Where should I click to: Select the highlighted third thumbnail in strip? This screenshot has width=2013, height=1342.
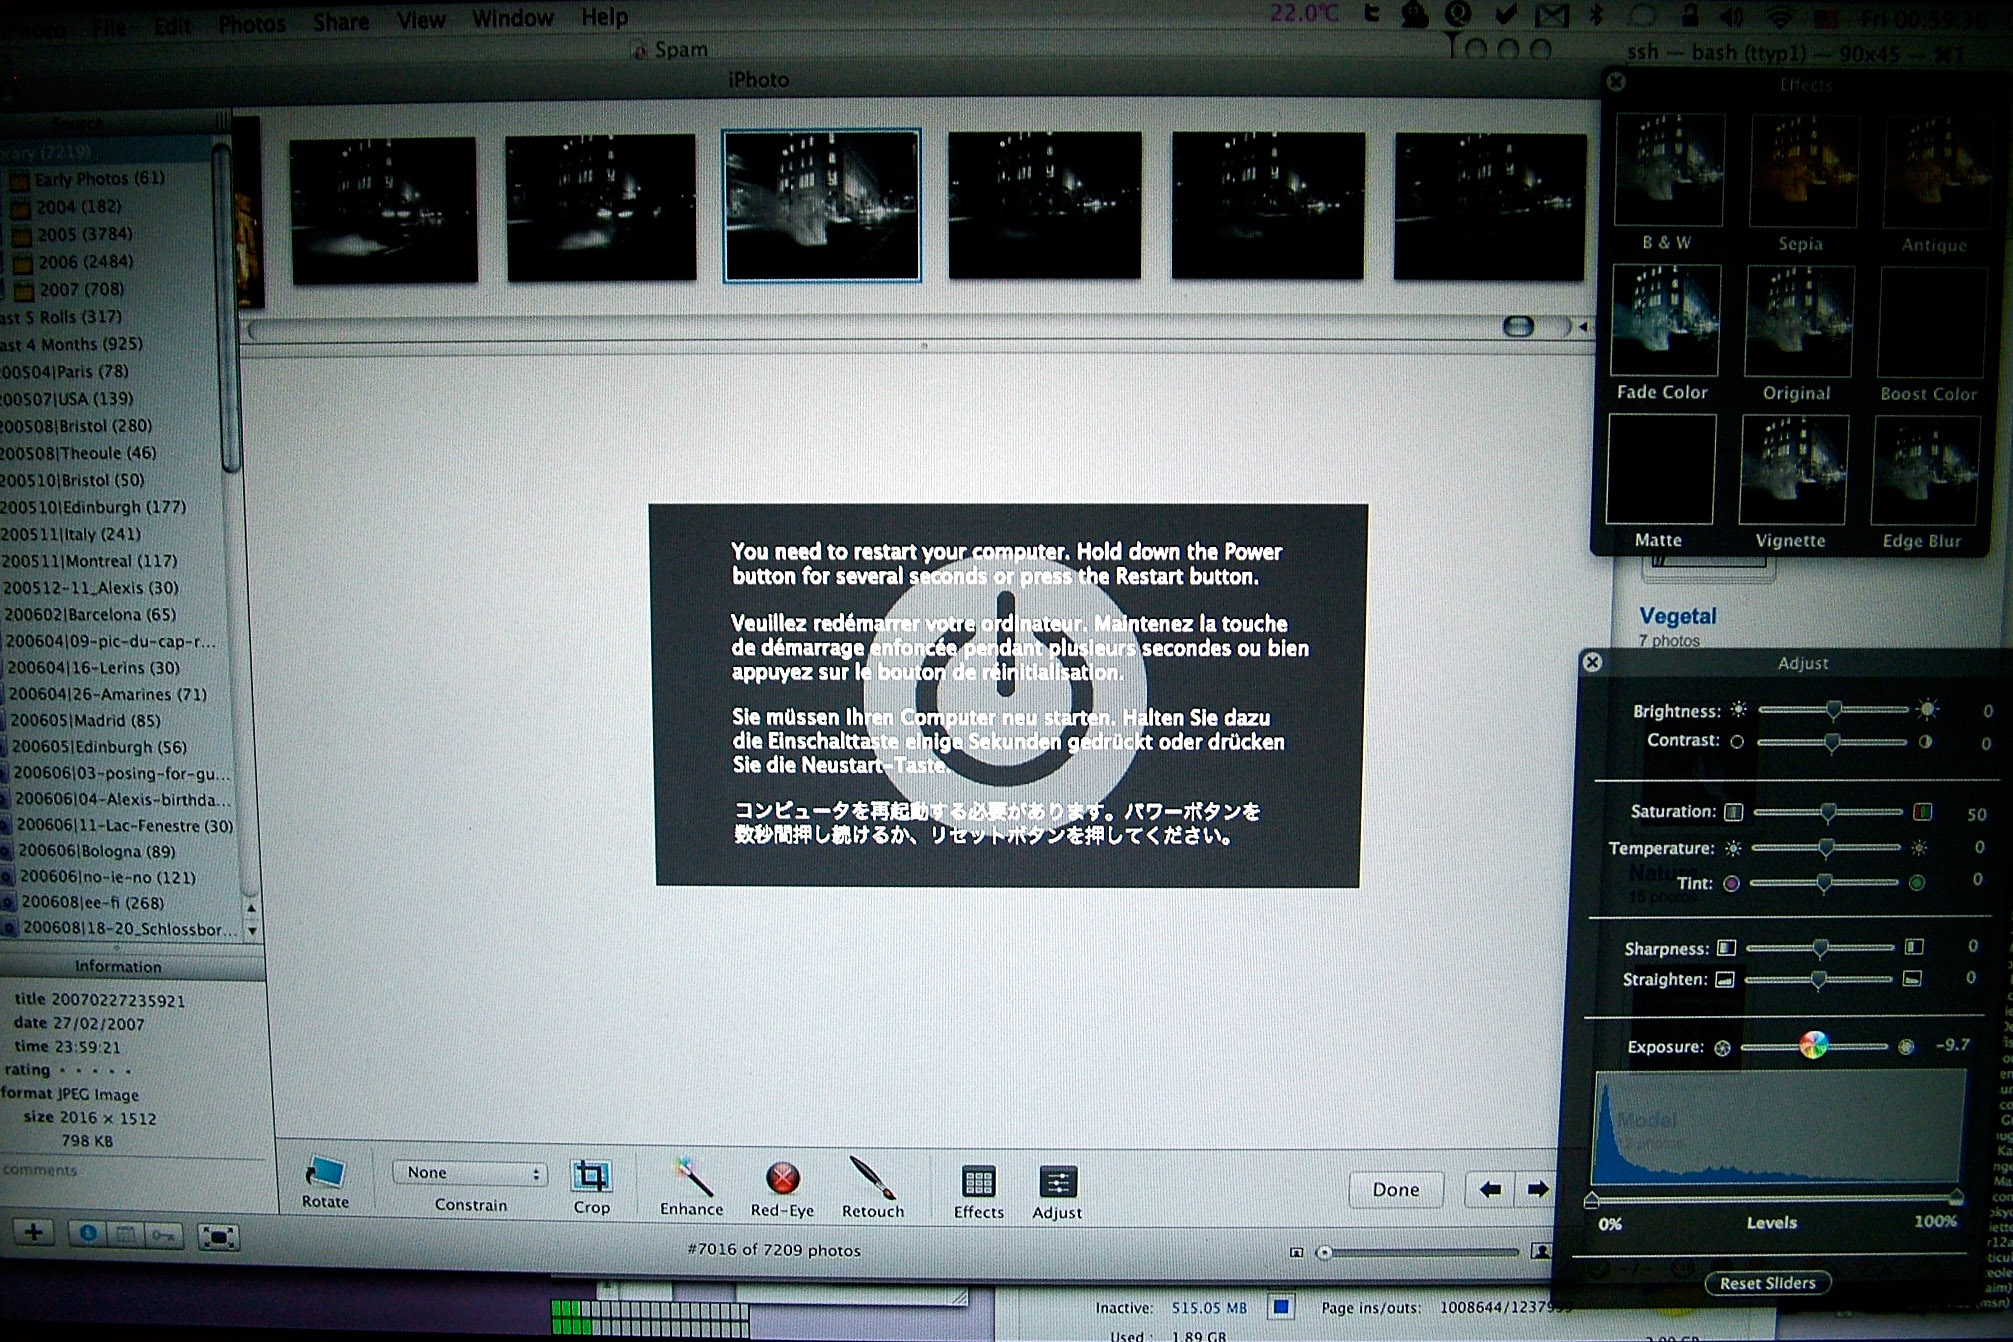(x=821, y=206)
